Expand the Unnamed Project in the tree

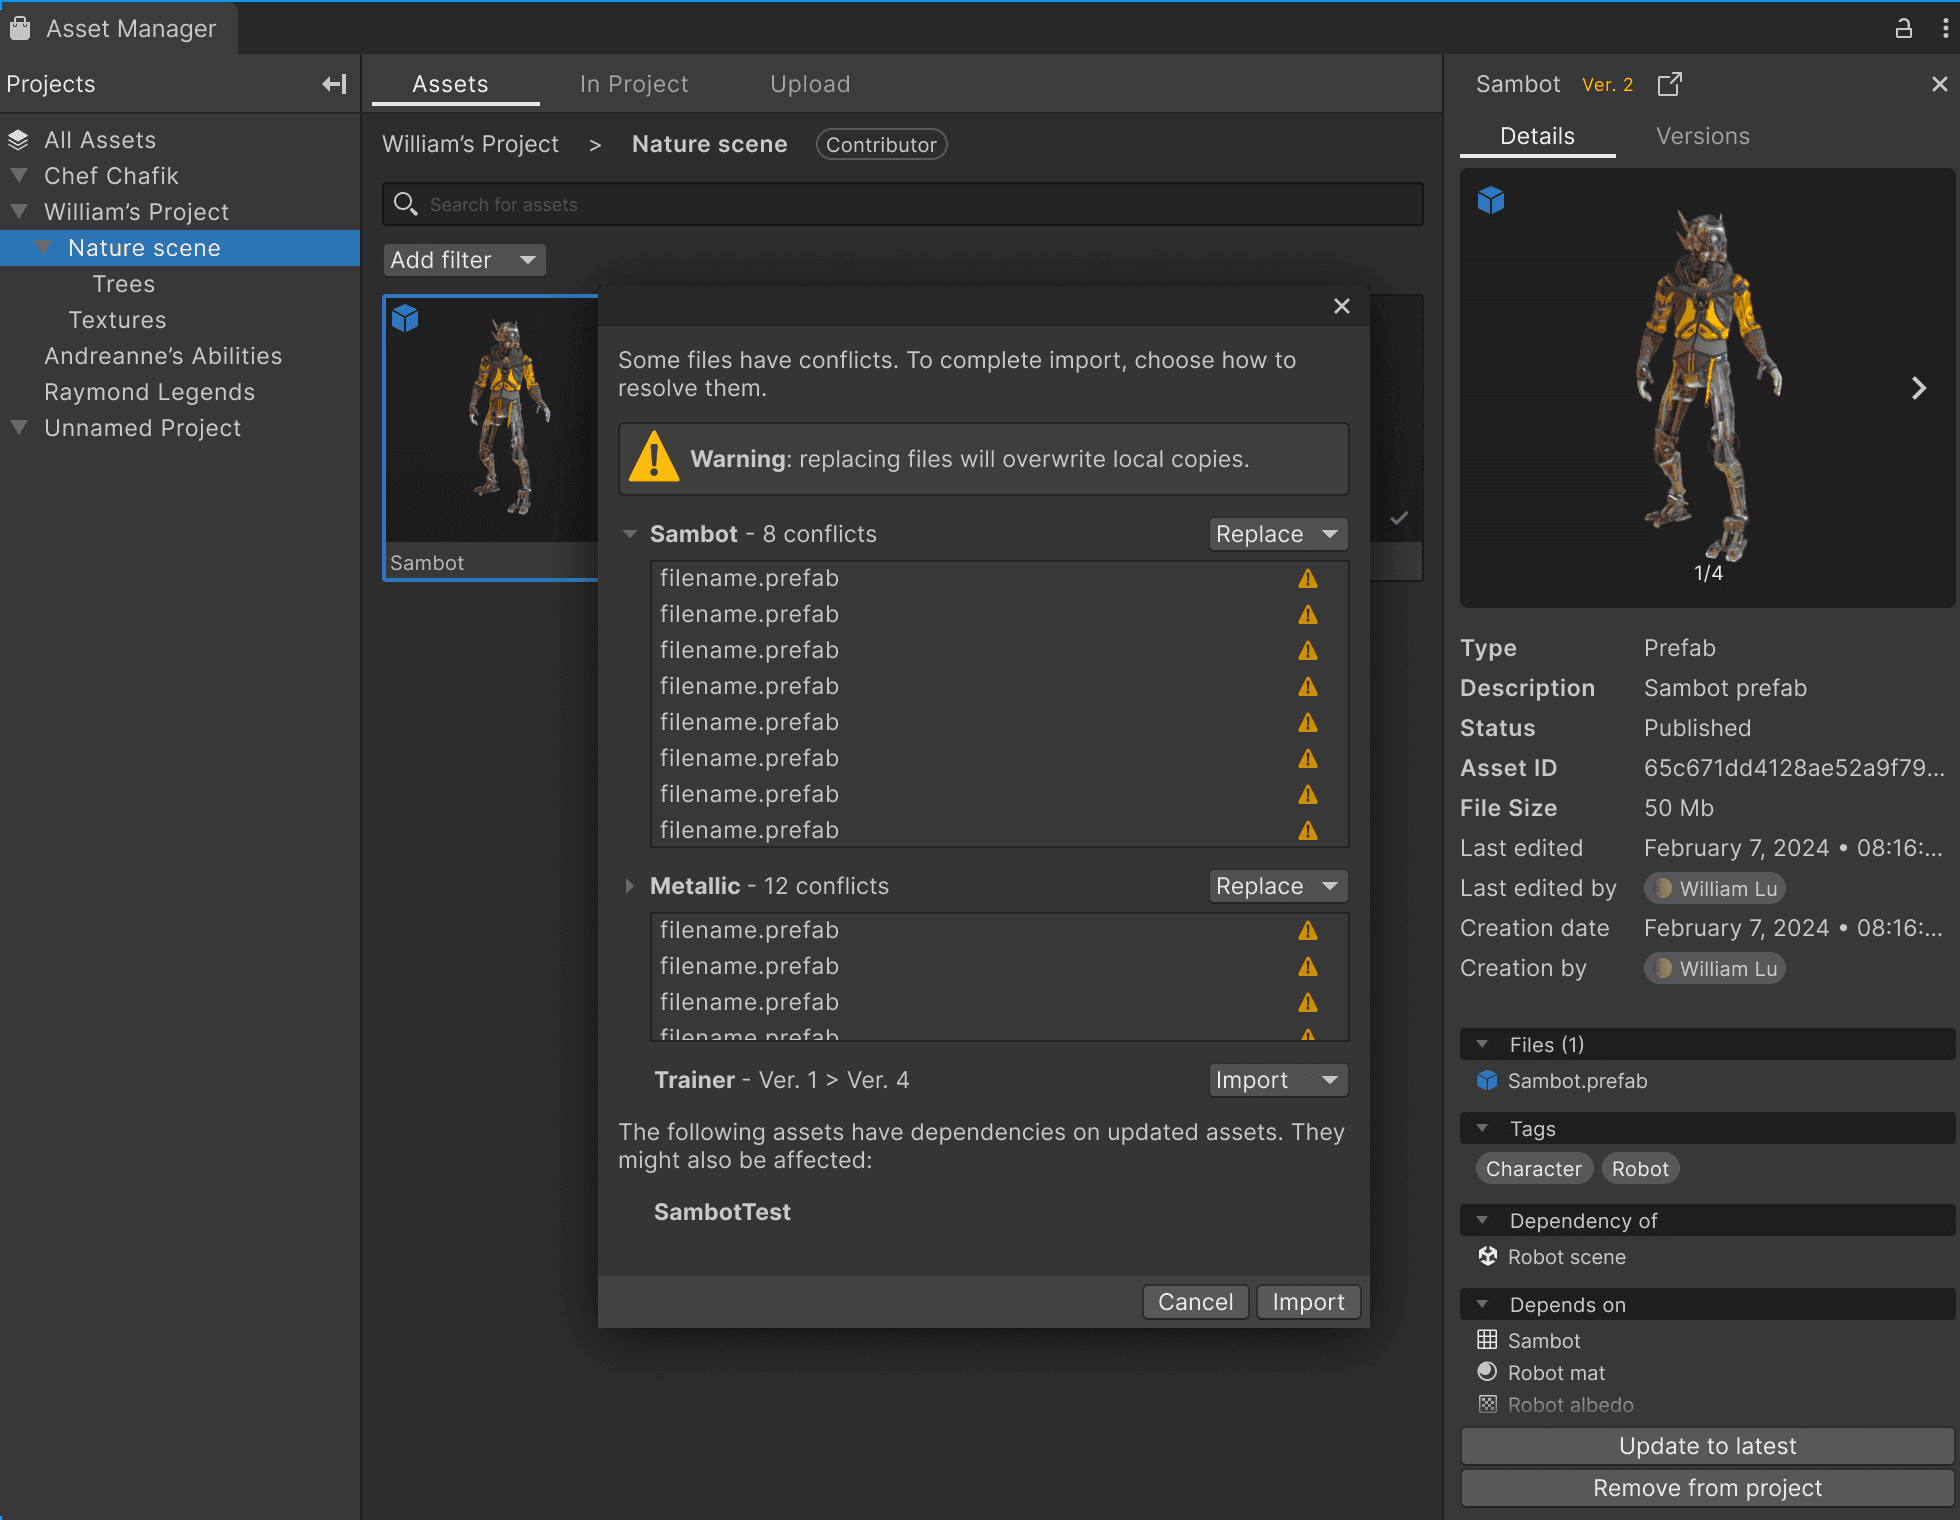18,427
